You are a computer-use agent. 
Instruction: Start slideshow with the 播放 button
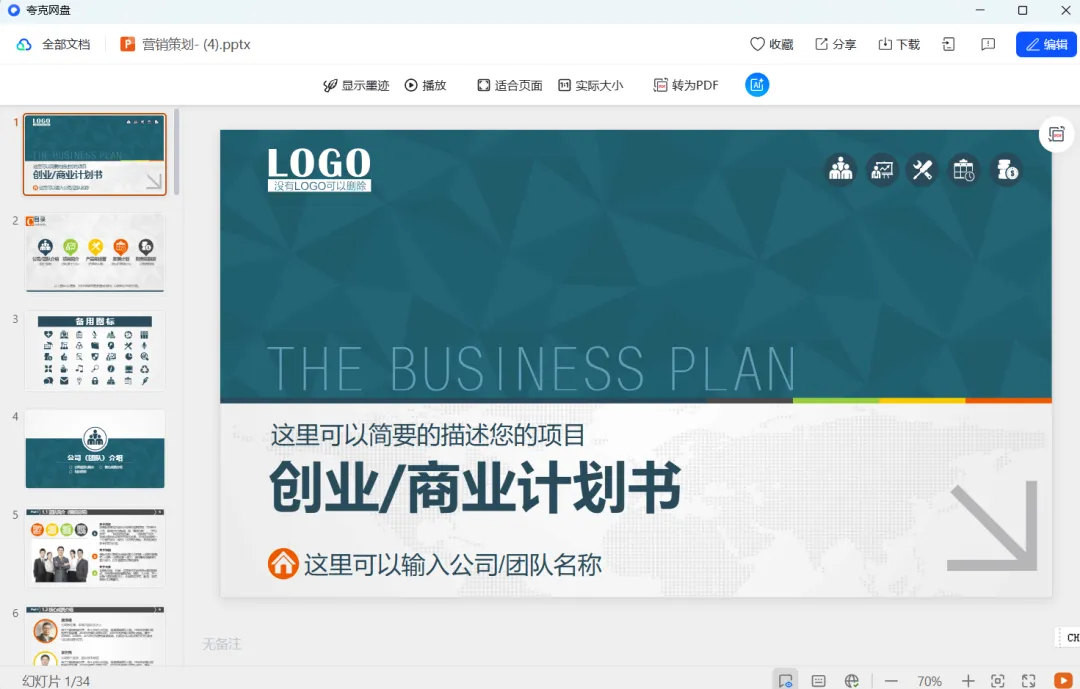[426, 85]
